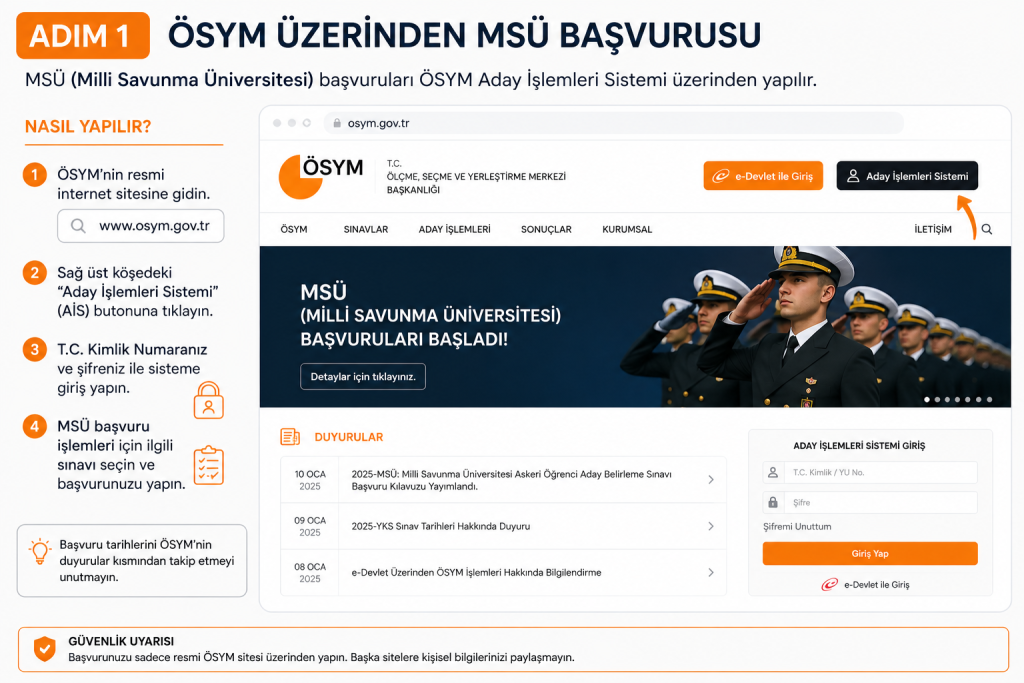
Task: Click the user icon in T.C. Kimlik field
Action: pos(773,472)
